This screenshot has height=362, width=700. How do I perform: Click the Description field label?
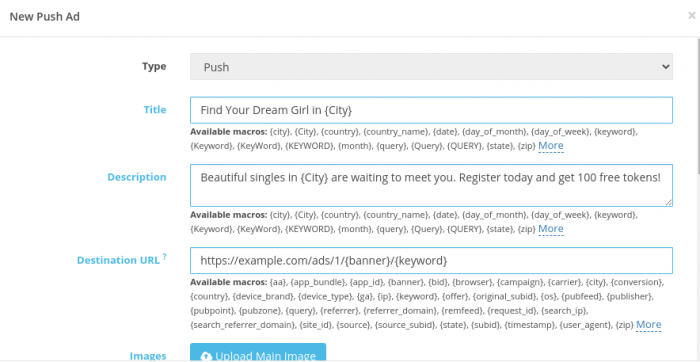(137, 177)
